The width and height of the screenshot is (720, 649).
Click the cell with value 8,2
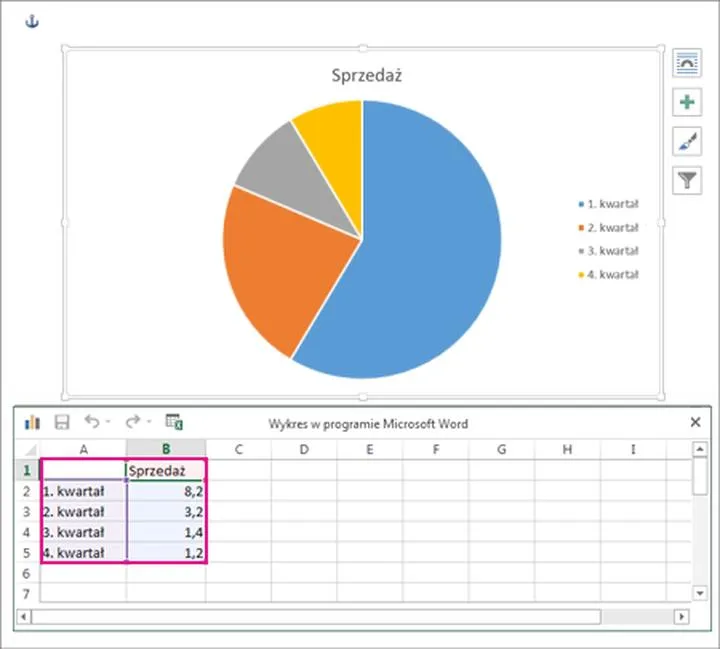166,491
